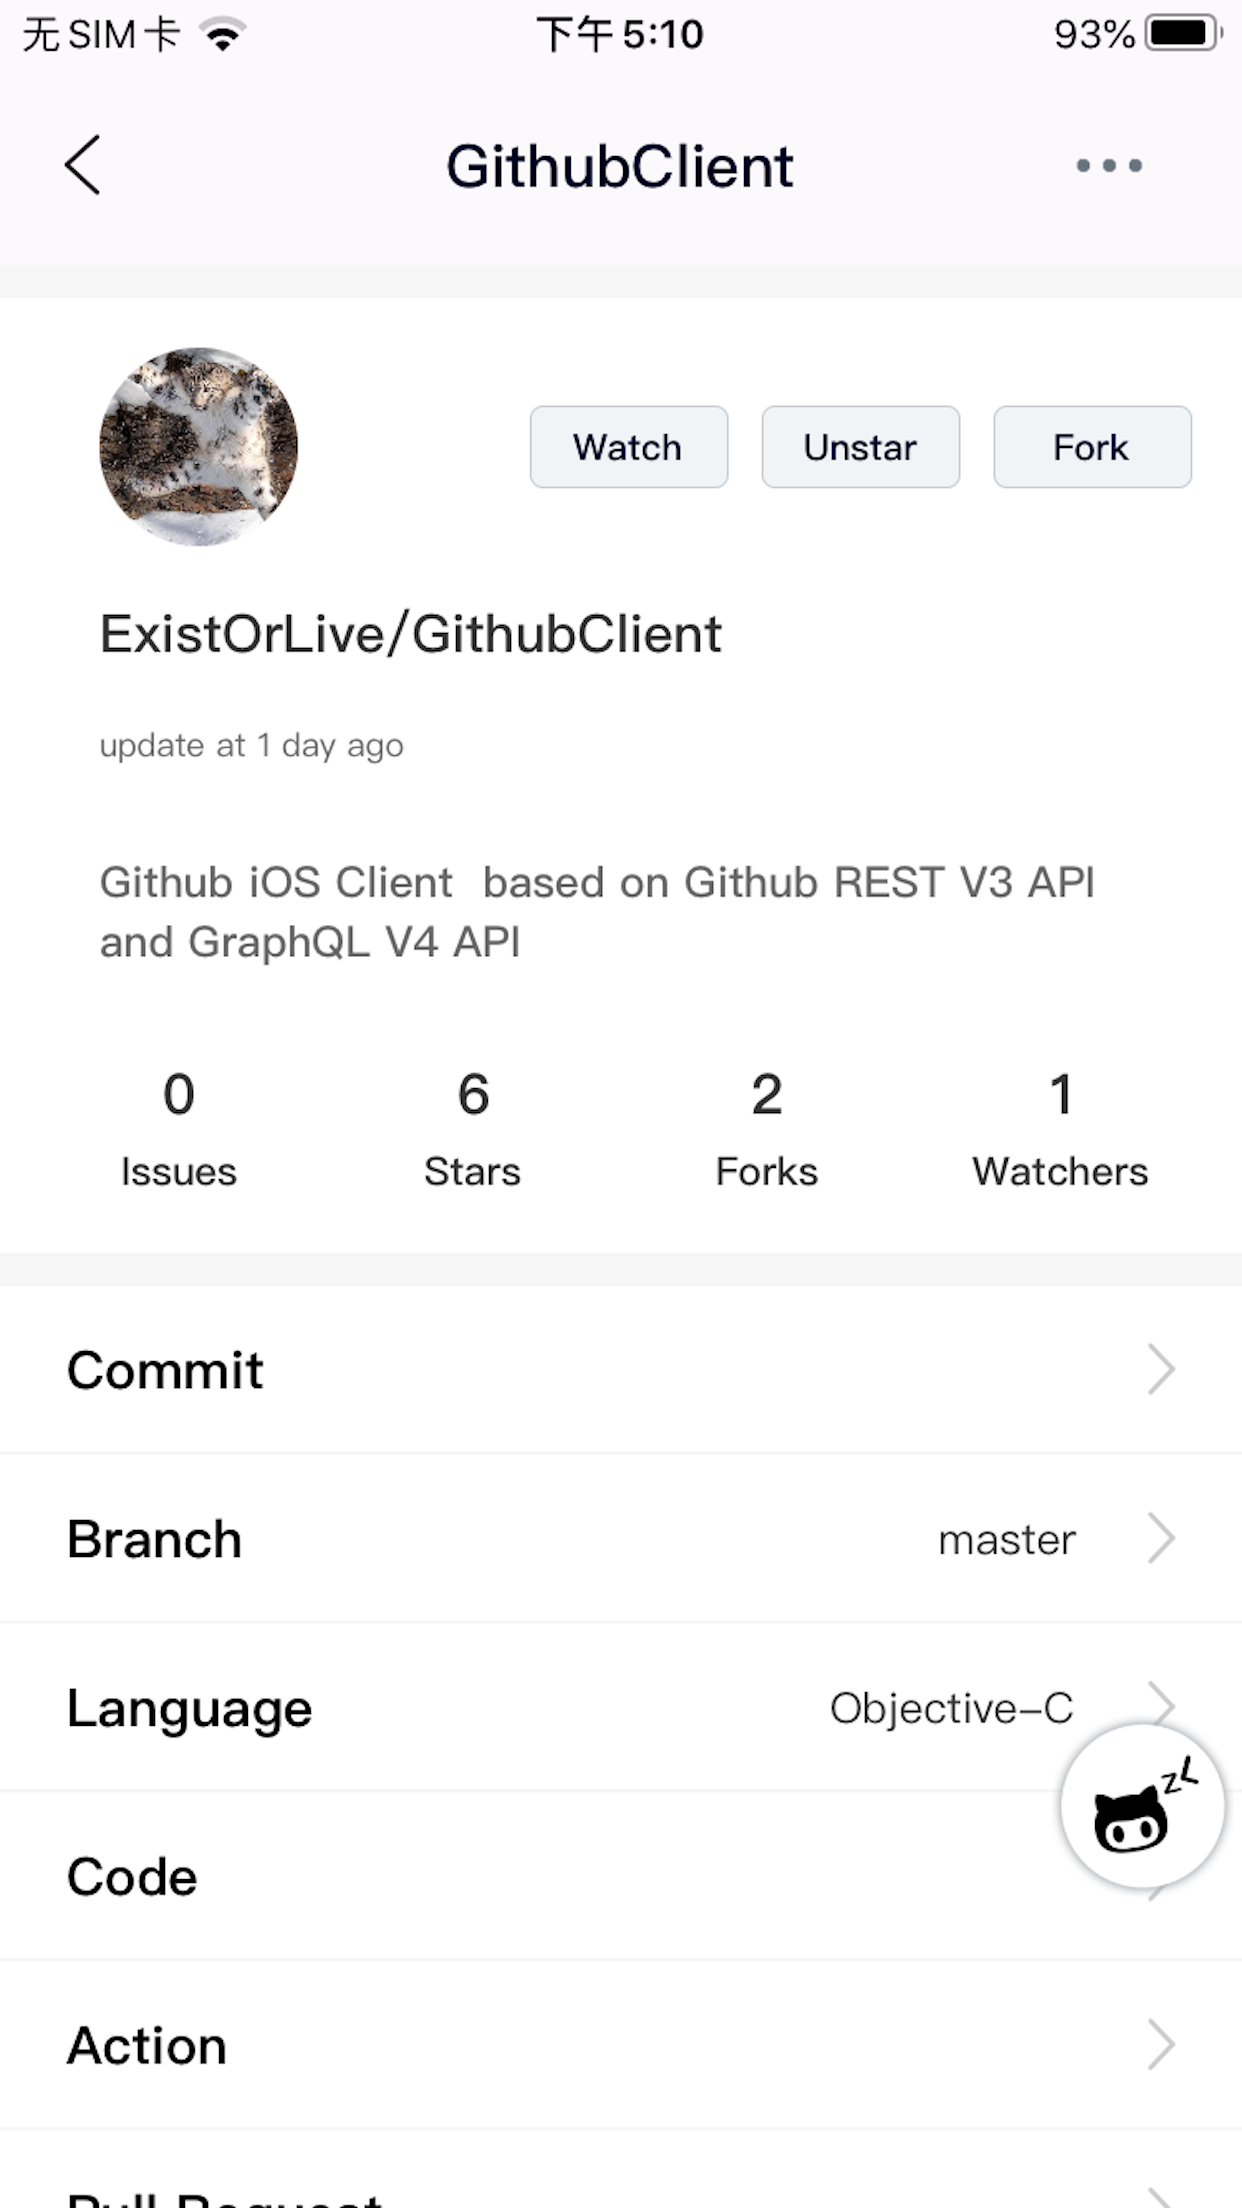The width and height of the screenshot is (1242, 2208).
Task: Tap the chevron on the Language row
Action: [x=1161, y=1702]
